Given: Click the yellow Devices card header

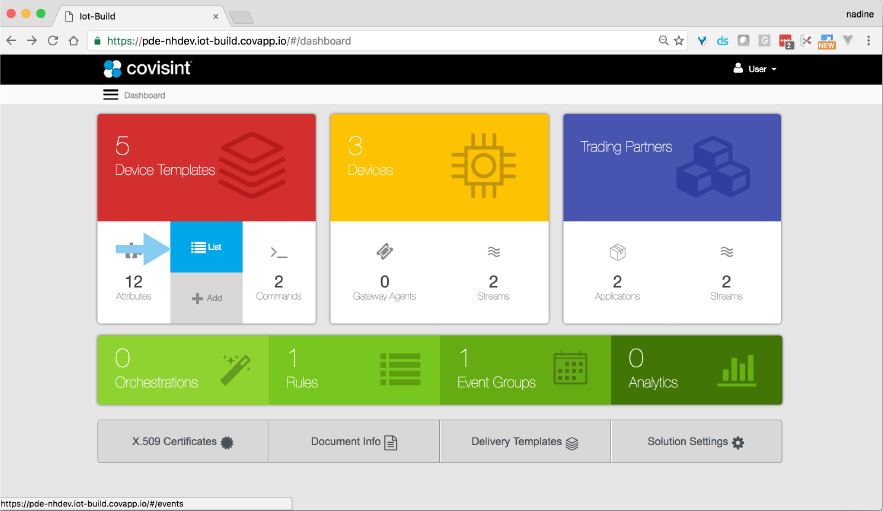Looking at the screenshot, I should click(x=439, y=167).
